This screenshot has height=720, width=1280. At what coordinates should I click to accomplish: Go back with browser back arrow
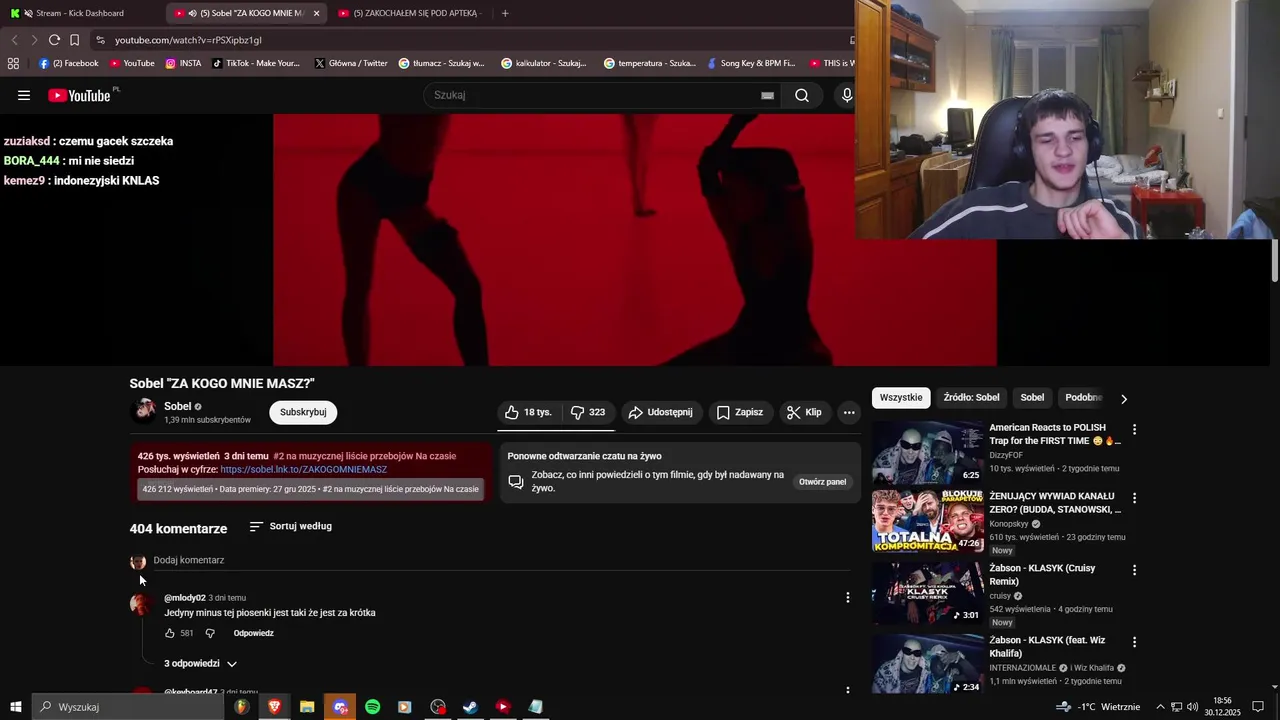click(x=14, y=40)
